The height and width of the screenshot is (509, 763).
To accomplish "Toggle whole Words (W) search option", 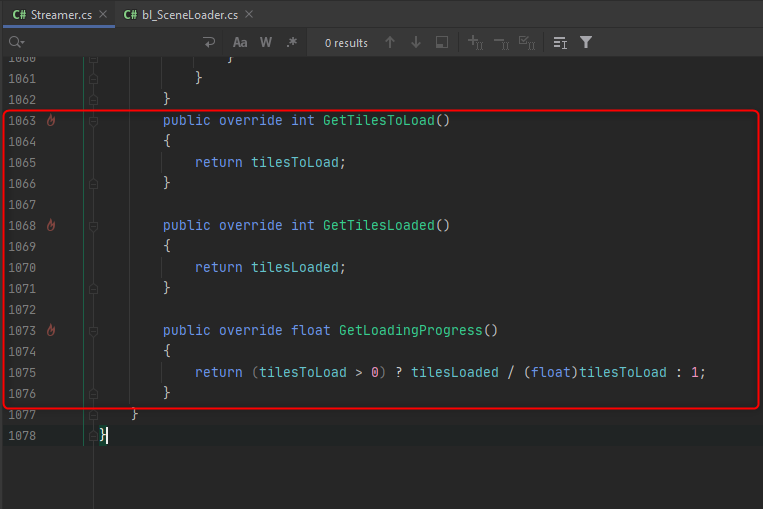I will (266, 43).
